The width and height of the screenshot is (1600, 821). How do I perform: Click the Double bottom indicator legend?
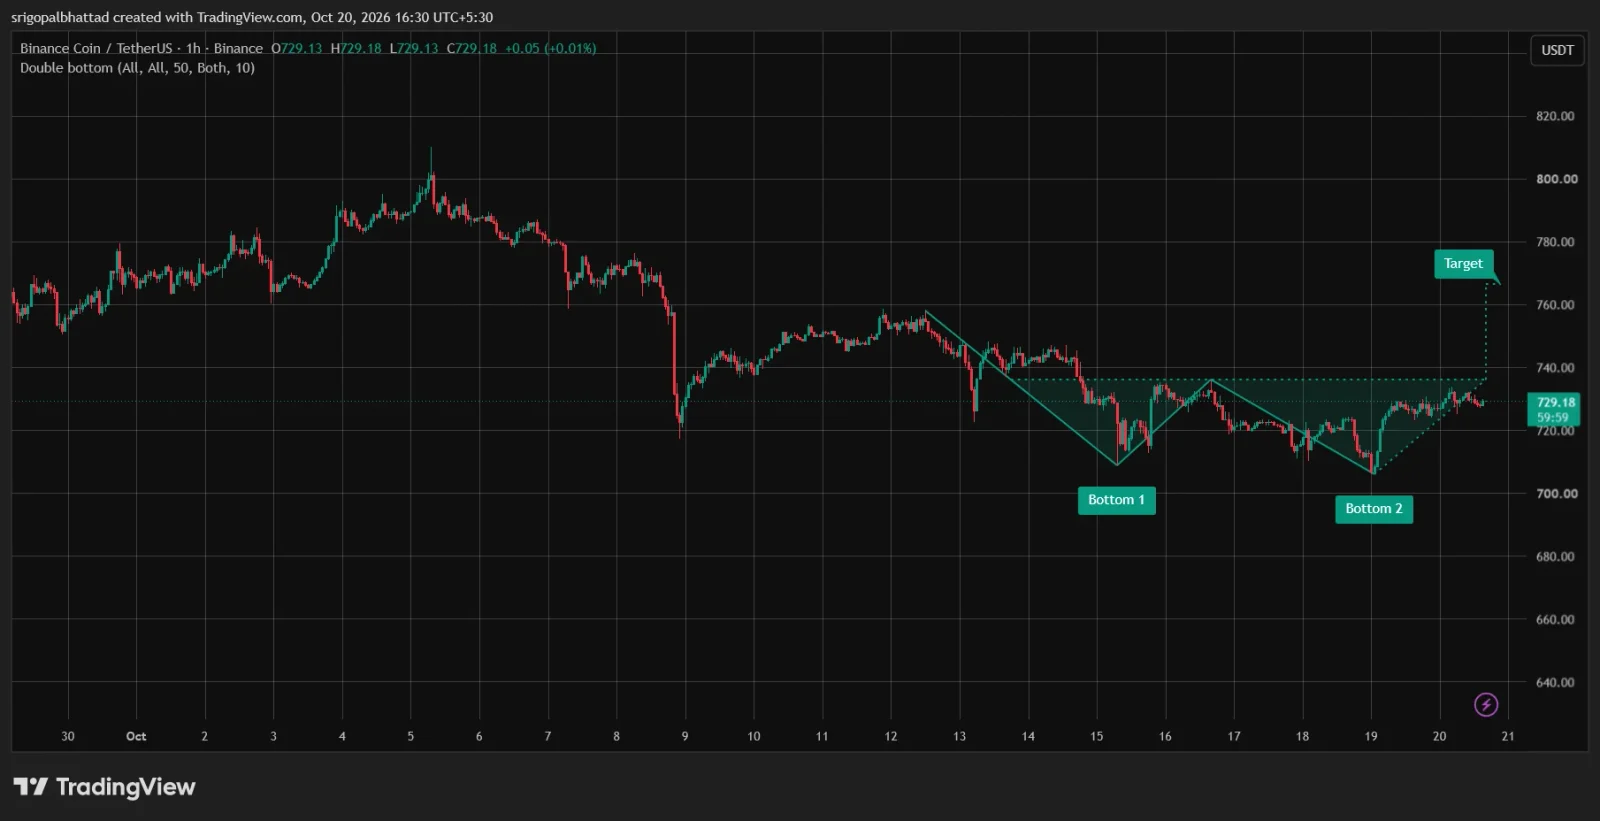pyautogui.click(x=137, y=68)
